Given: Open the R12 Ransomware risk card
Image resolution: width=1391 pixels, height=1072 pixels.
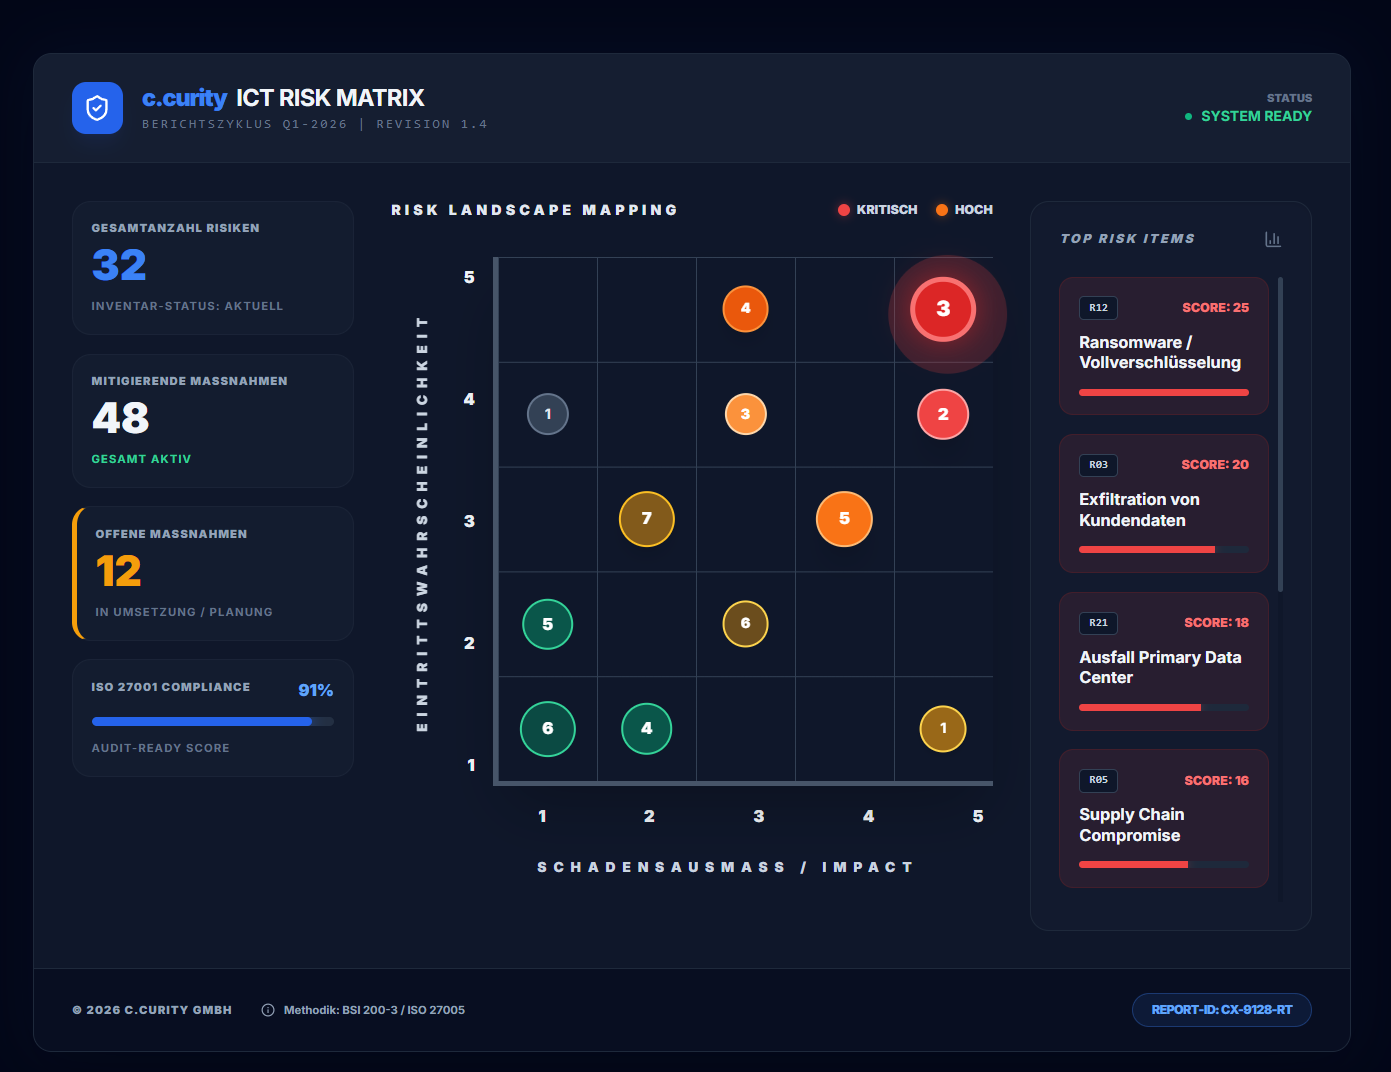Looking at the screenshot, I should pos(1164,346).
